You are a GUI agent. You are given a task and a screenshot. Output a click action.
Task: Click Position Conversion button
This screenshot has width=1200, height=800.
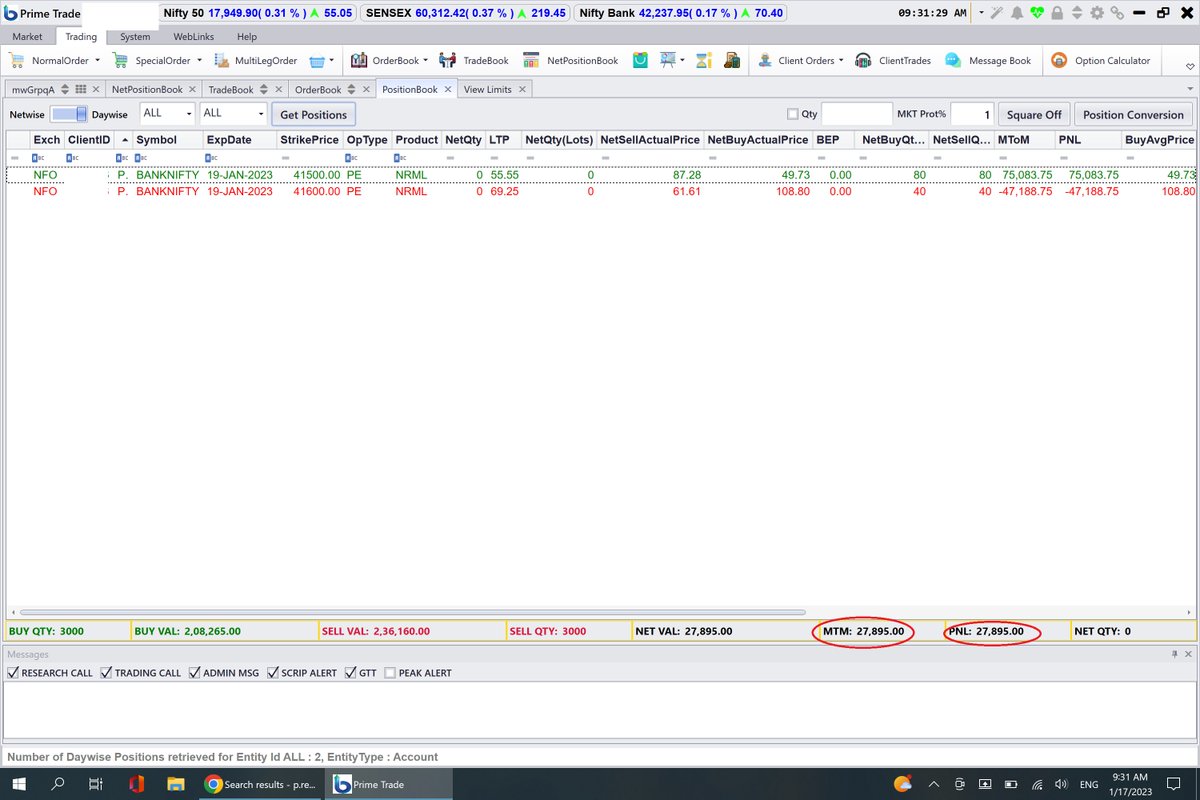[x=1133, y=114]
